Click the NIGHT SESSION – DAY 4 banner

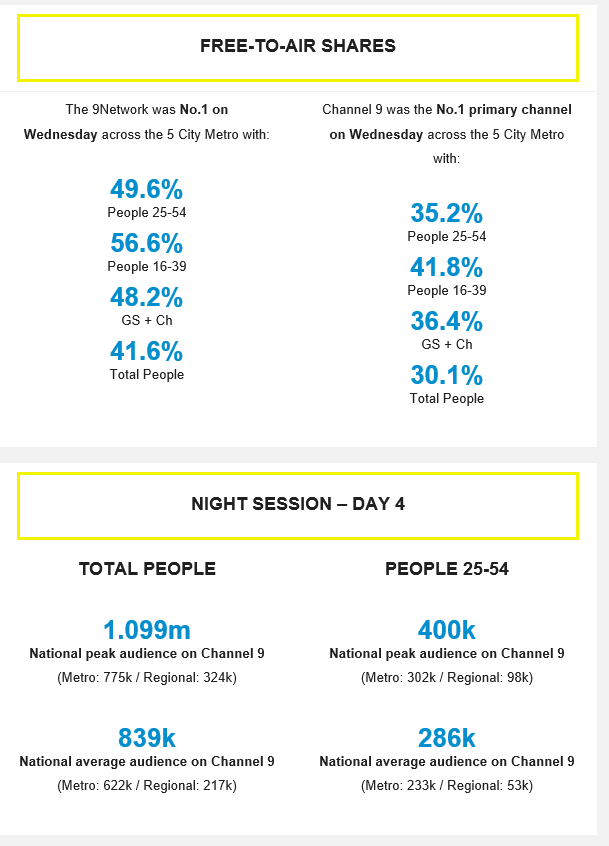(x=298, y=506)
